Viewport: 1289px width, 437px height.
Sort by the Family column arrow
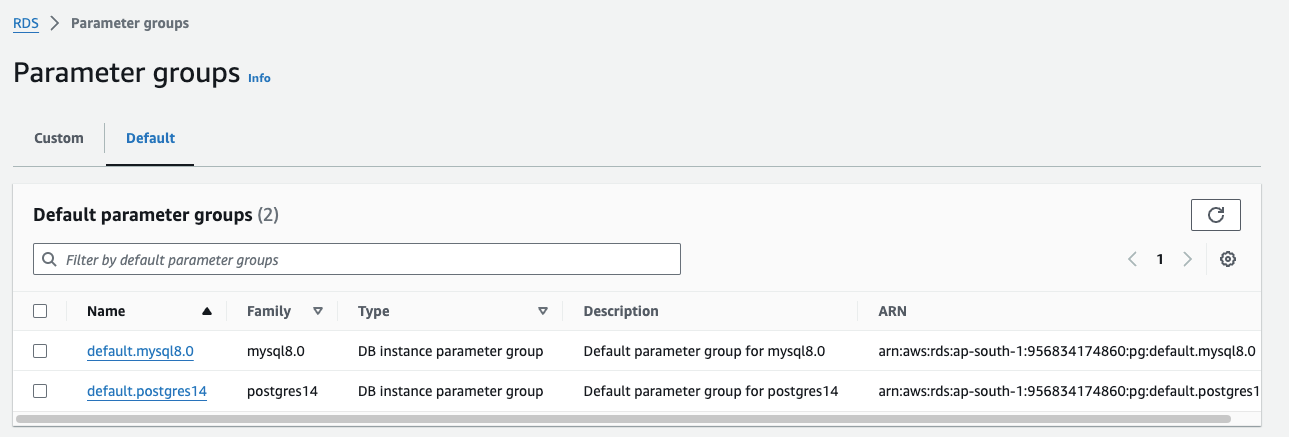click(x=318, y=311)
